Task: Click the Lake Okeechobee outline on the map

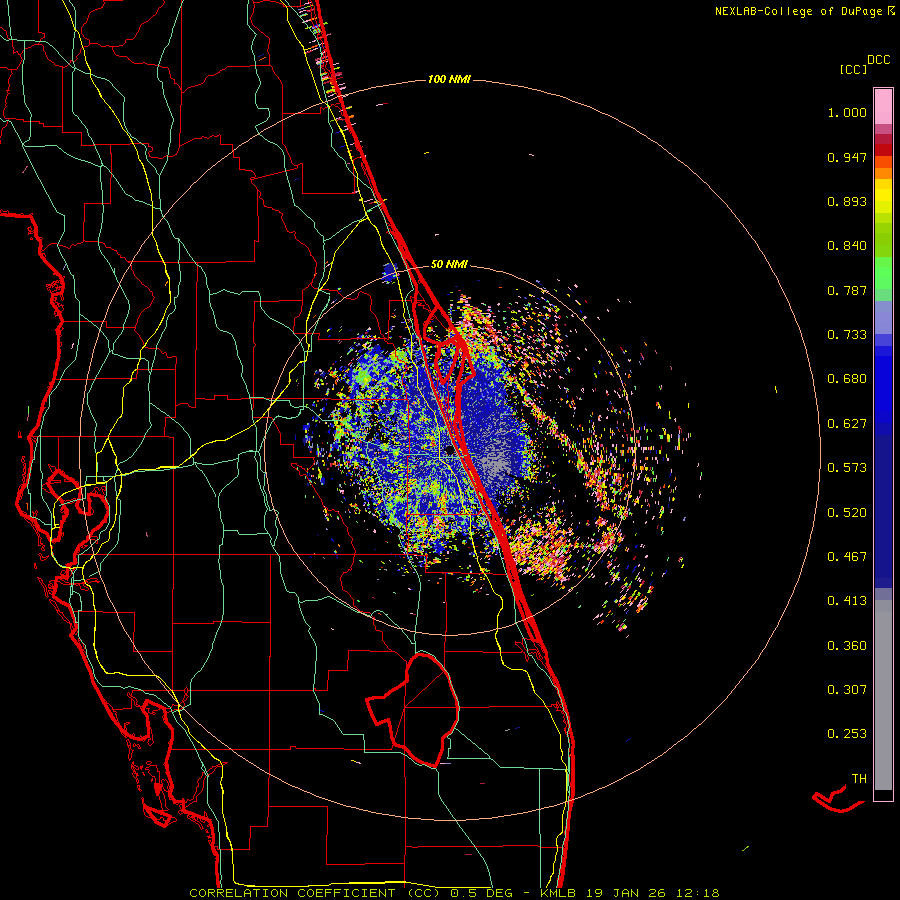Action: 413,709
